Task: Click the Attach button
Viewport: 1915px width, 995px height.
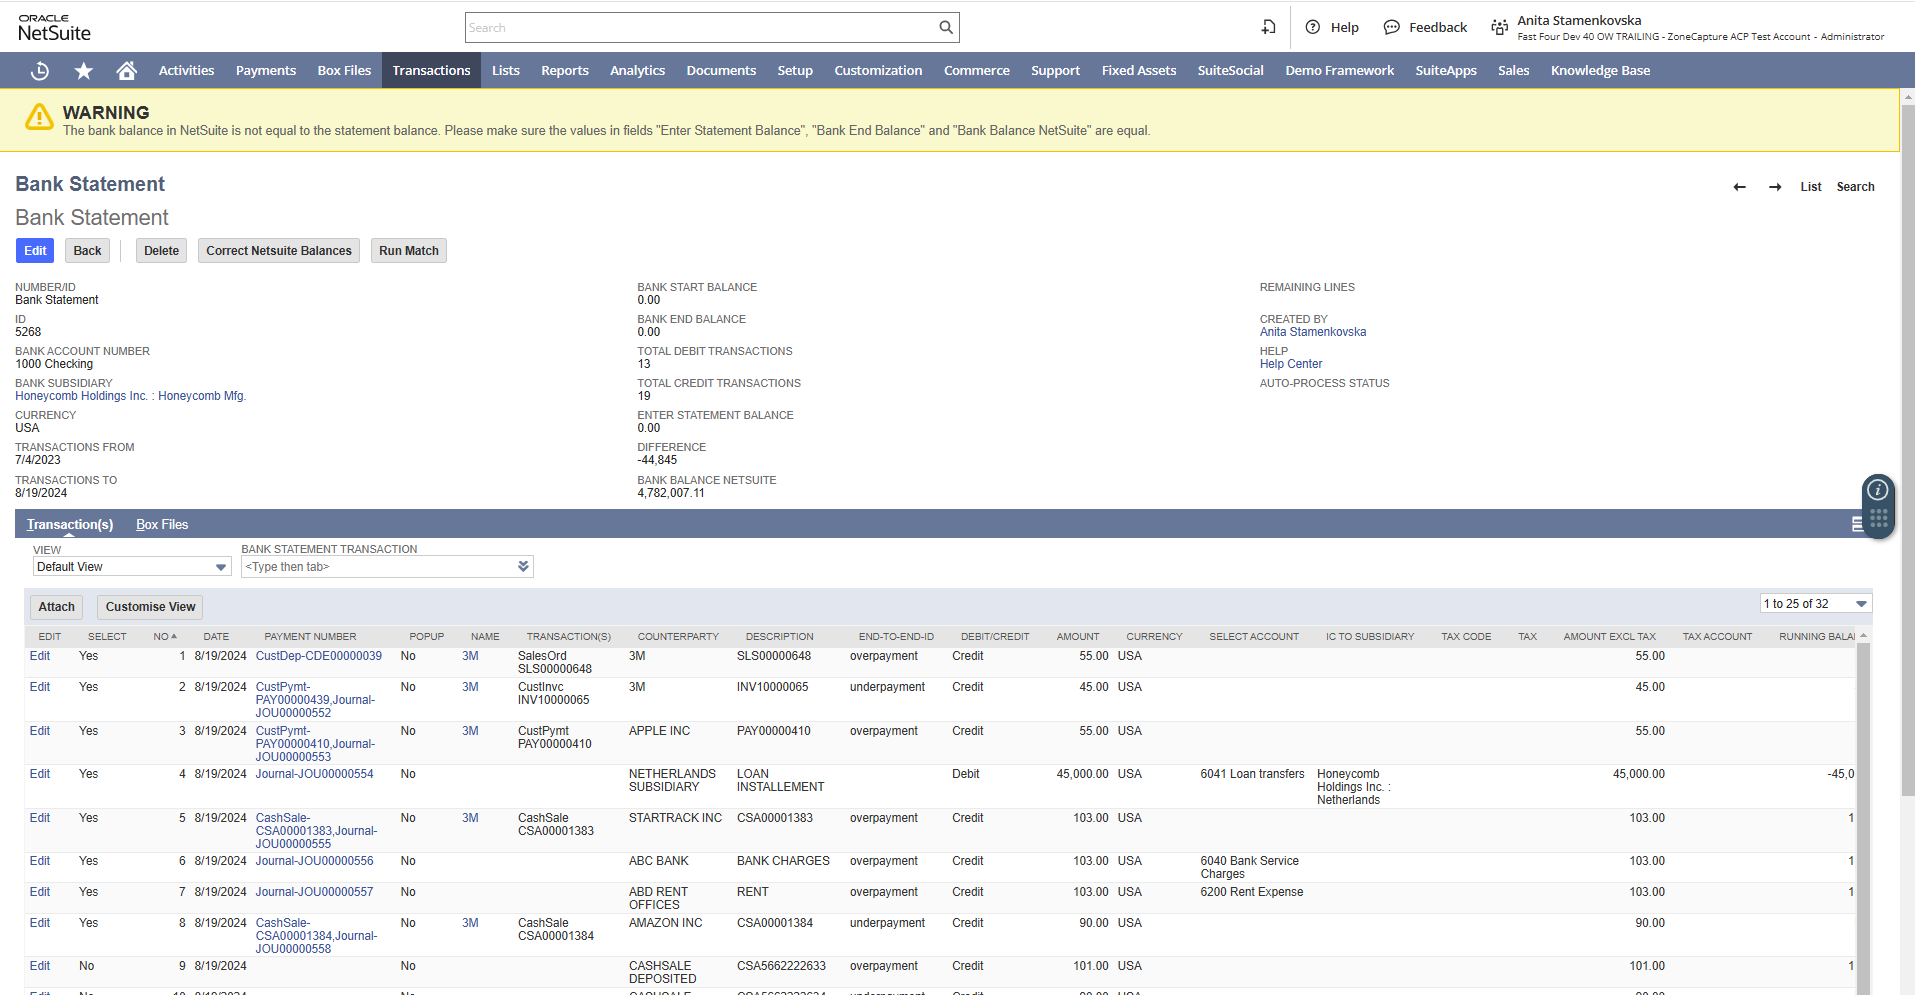Action: (x=56, y=607)
